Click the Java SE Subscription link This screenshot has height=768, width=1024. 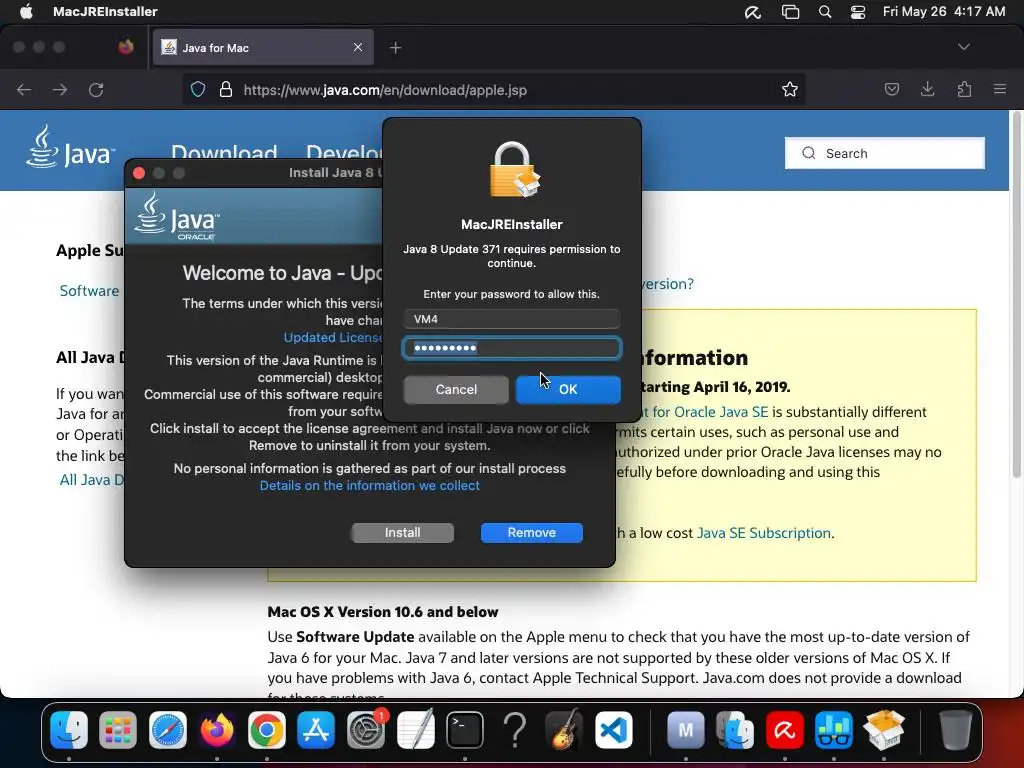(x=763, y=533)
